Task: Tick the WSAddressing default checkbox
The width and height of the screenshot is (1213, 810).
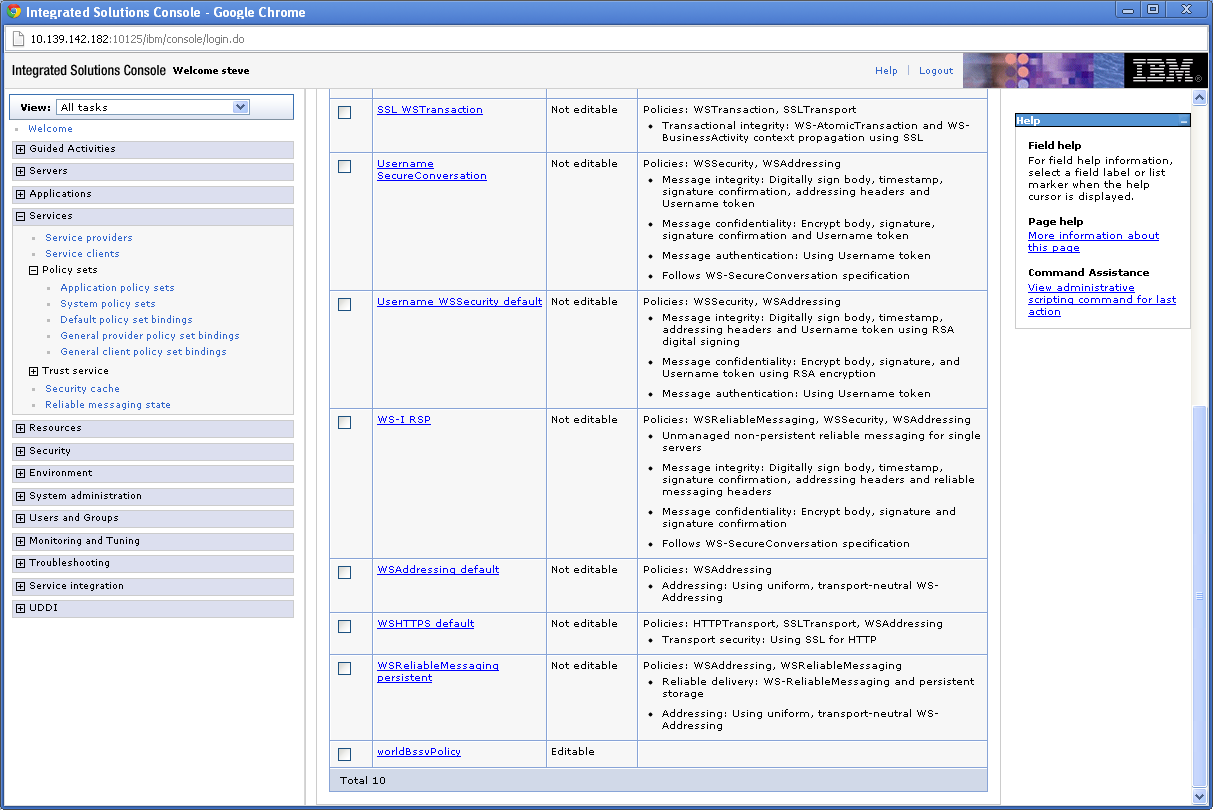Action: pos(344,572)
